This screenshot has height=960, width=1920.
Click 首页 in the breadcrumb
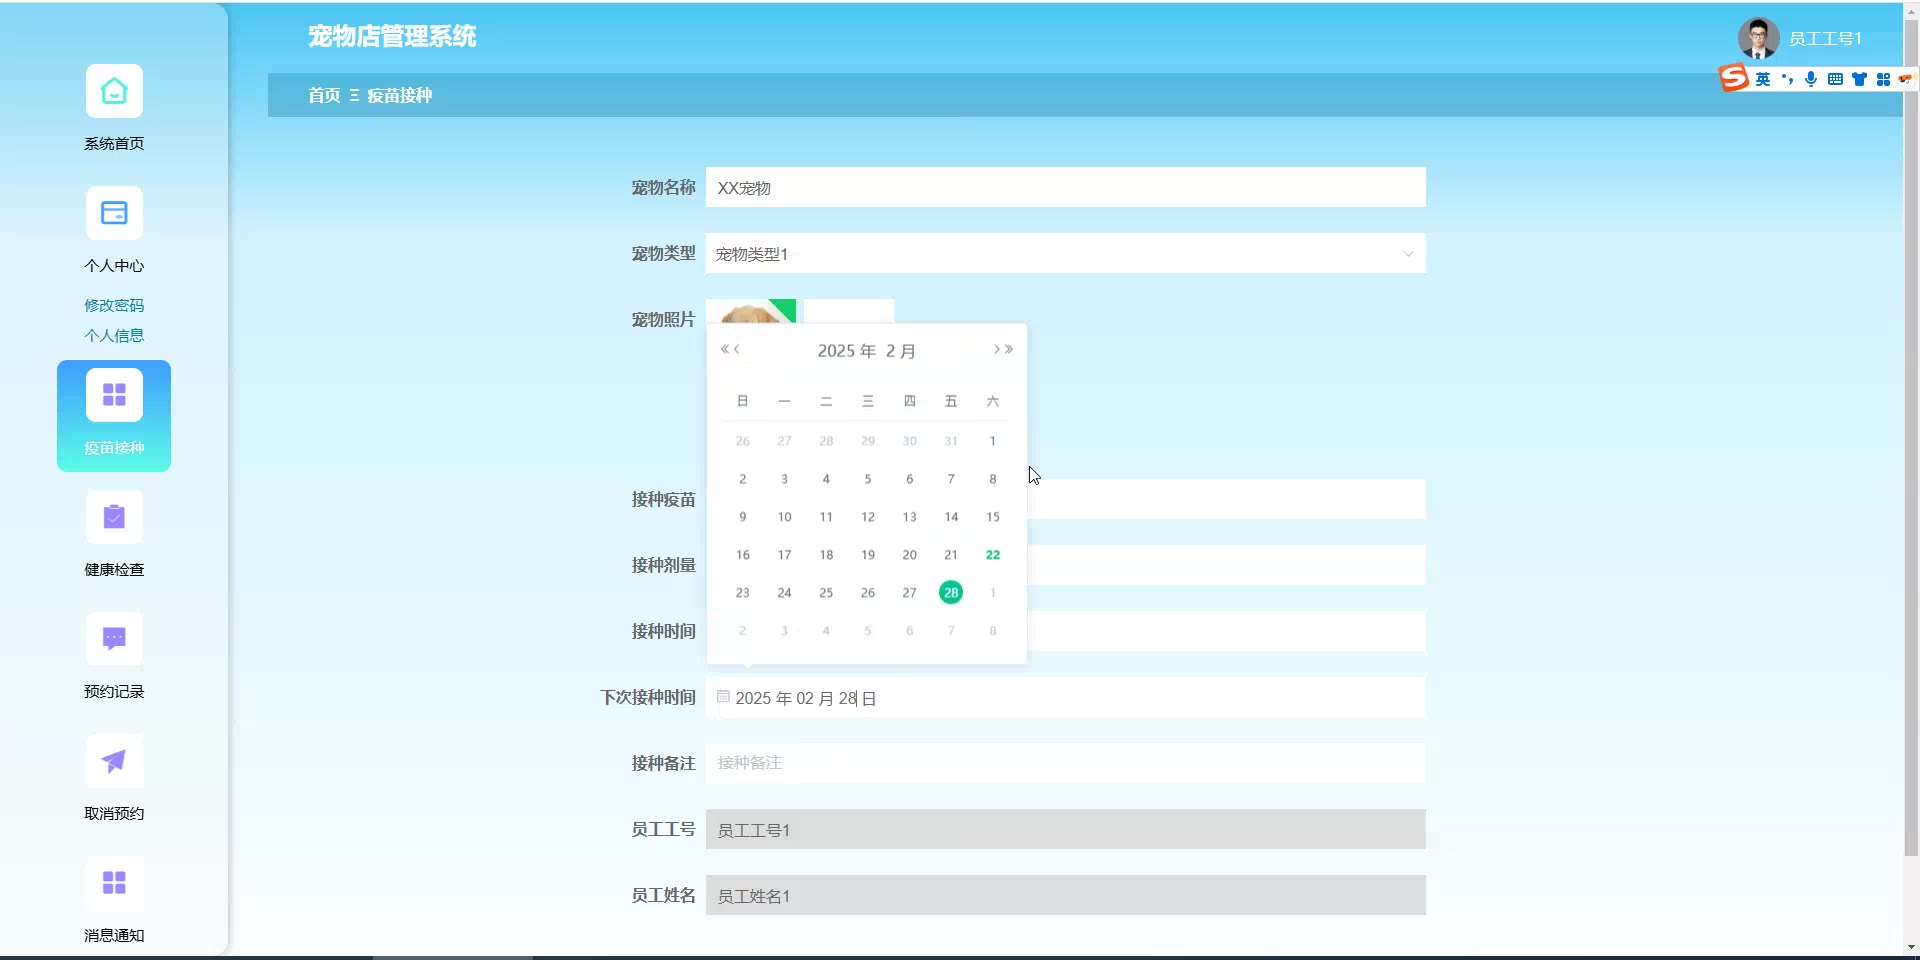click(x=324, y=95)
